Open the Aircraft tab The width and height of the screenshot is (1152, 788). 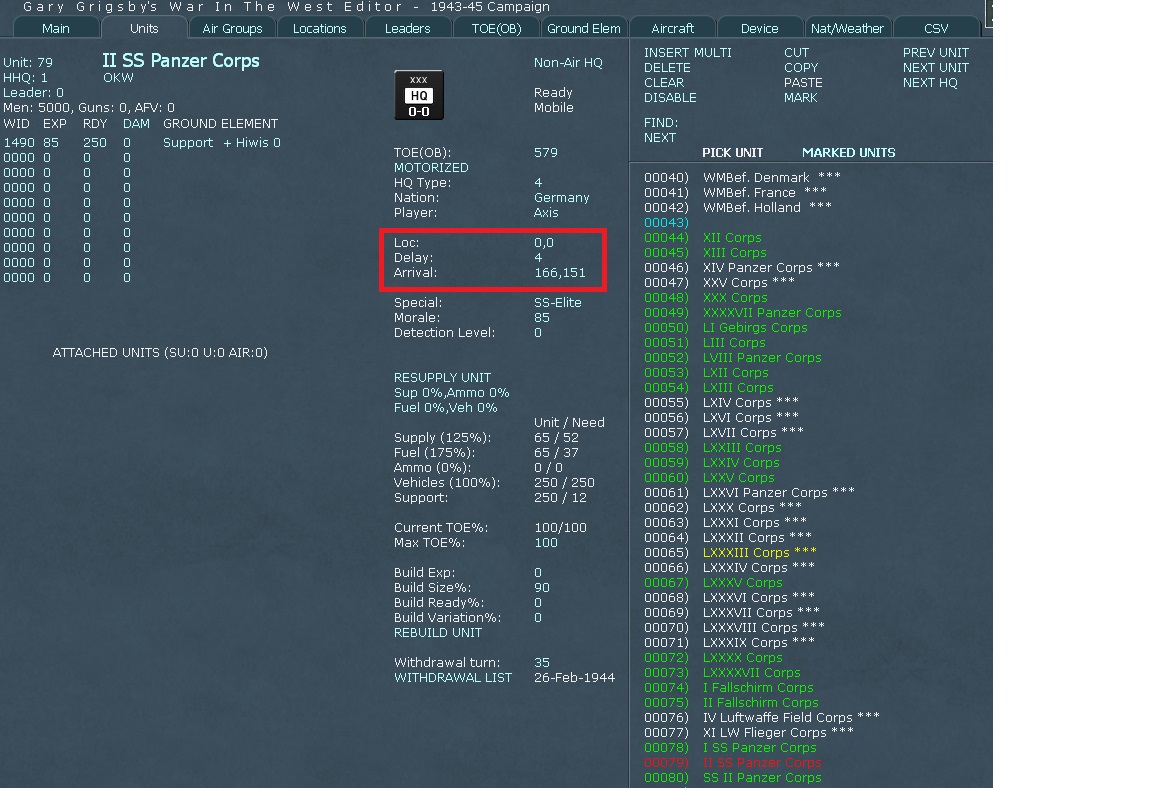[672, 29]
